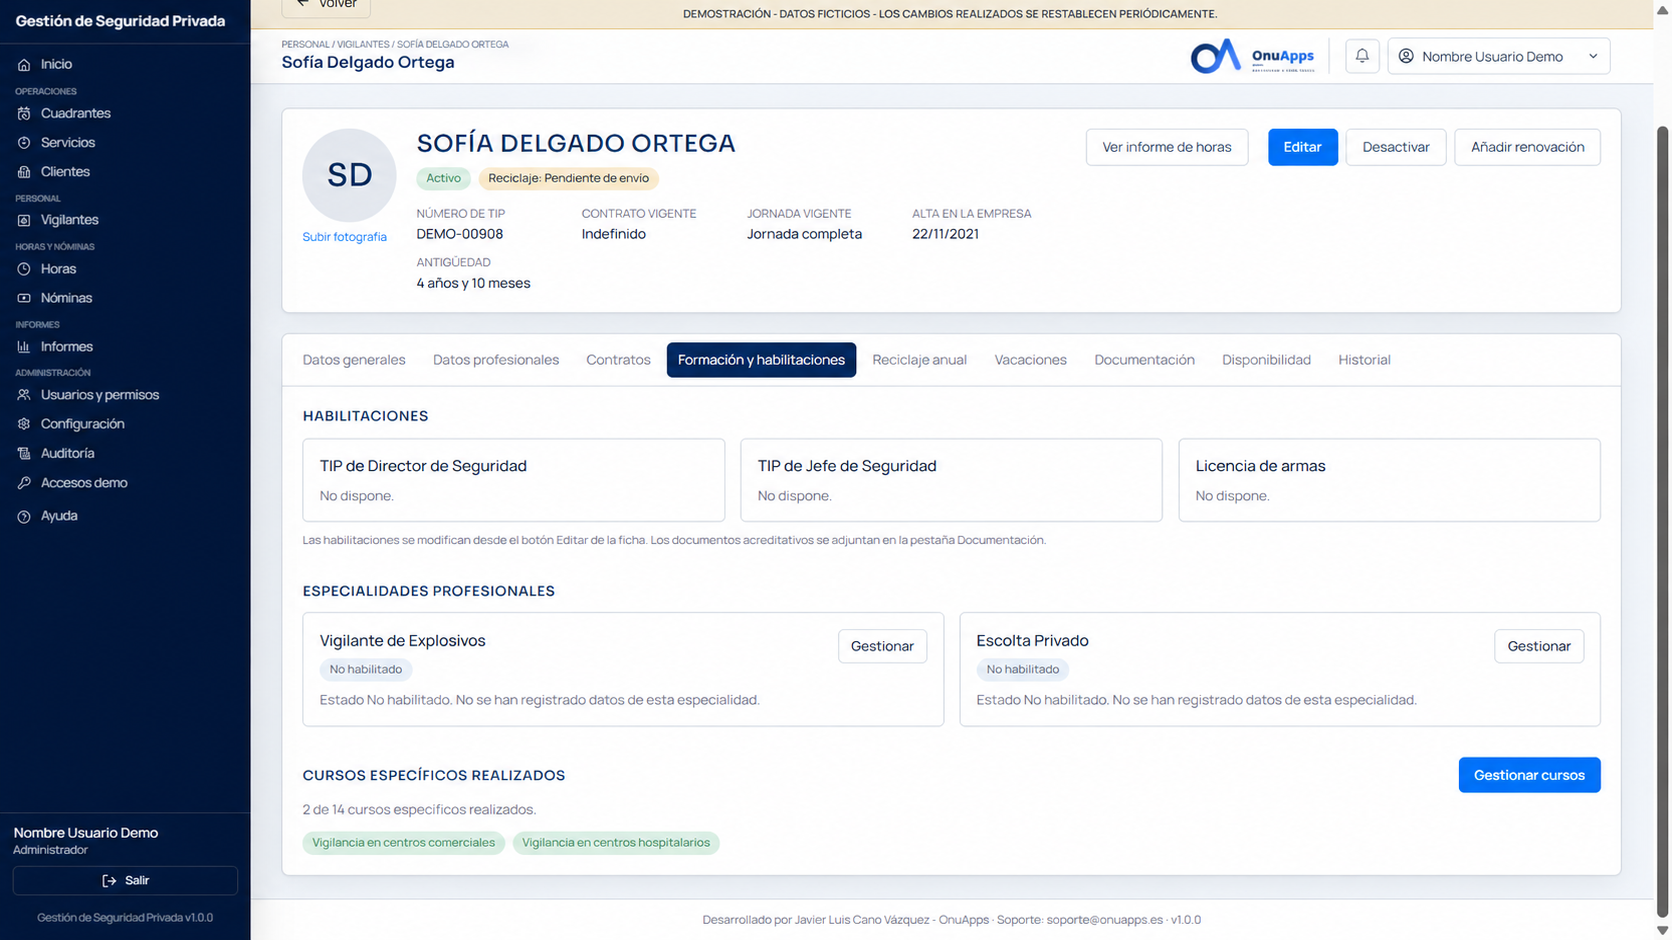Click Ver informe de horas button
Screen dimensions: 1672x940
[x=1167, y=147]
